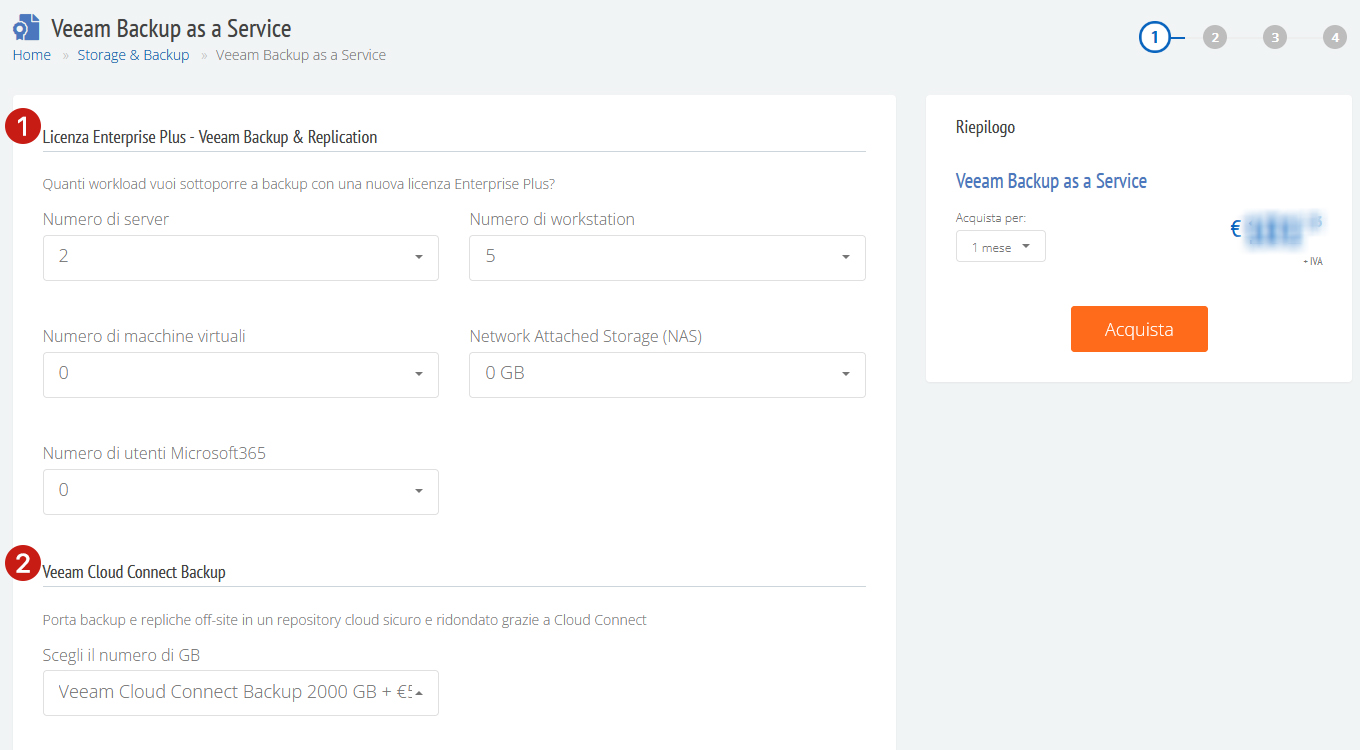Click the Scegli il numero di GB label
The image size is (1360, 750).
[x=121, y=655]
